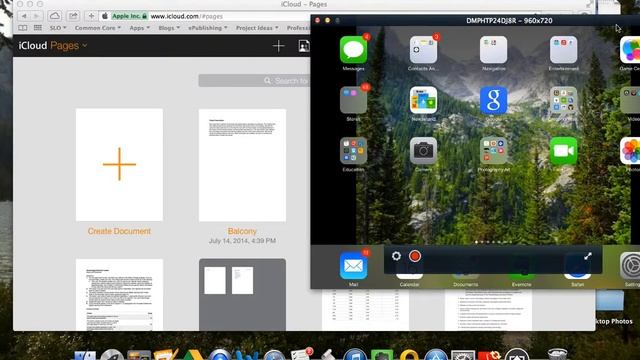
Task: Click the Create Document plus thumbnail
Action: [119, 164]
